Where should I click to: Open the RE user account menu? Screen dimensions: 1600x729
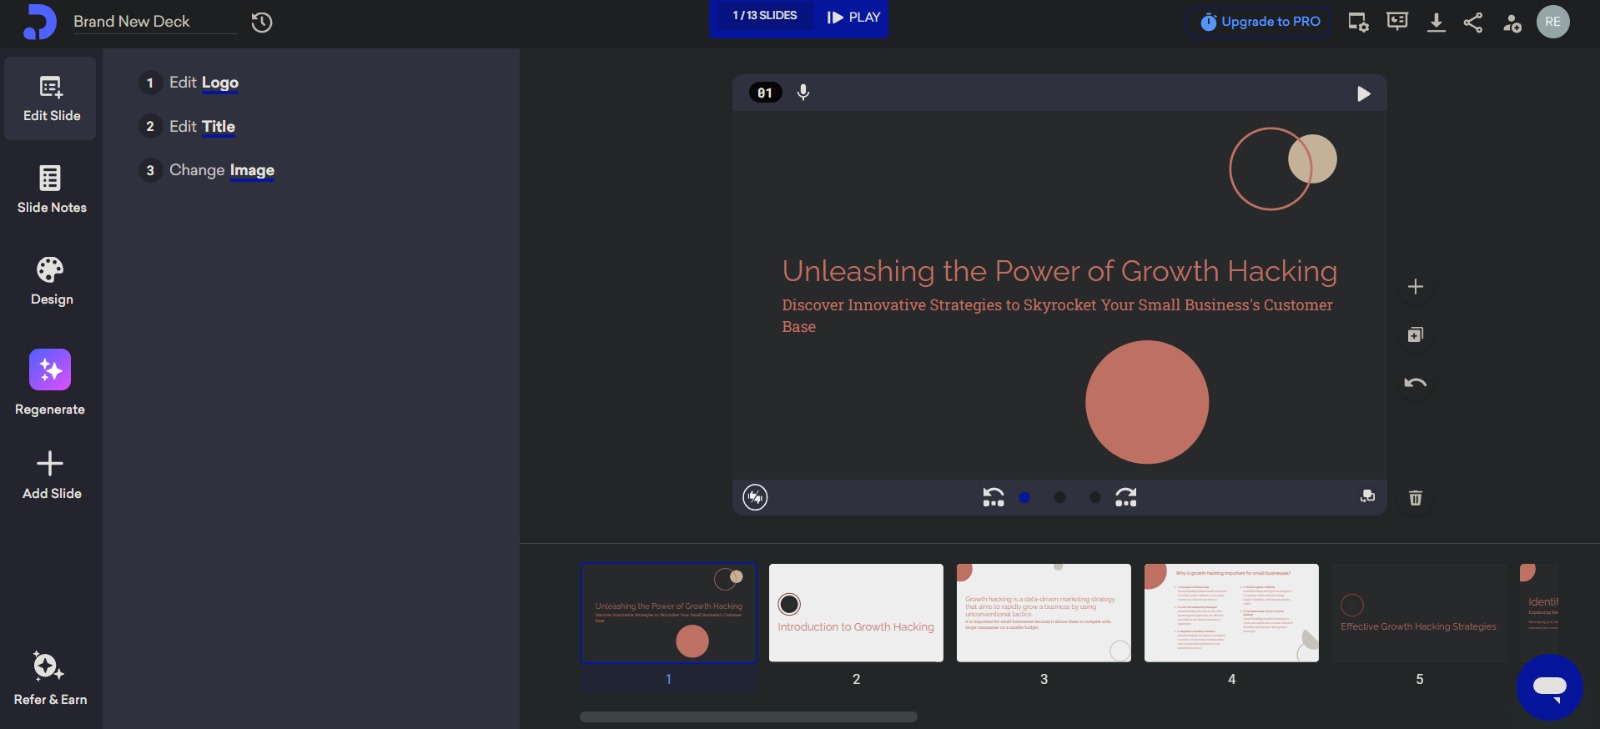[x=1552, y=22]
